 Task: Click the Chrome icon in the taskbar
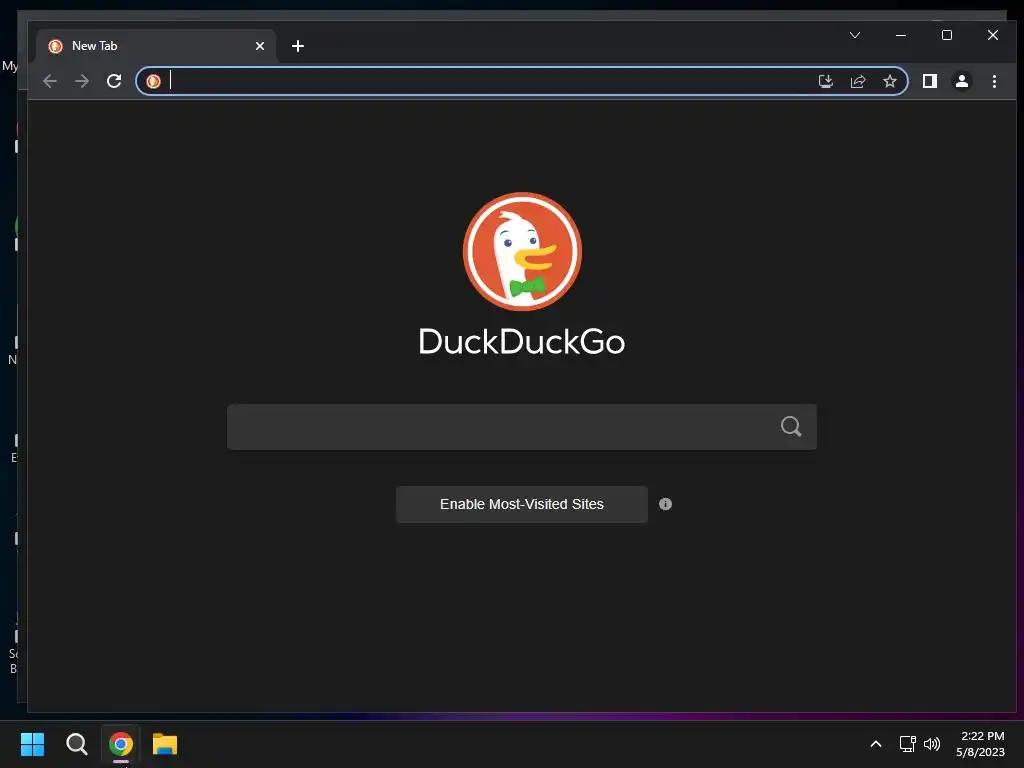121,744
